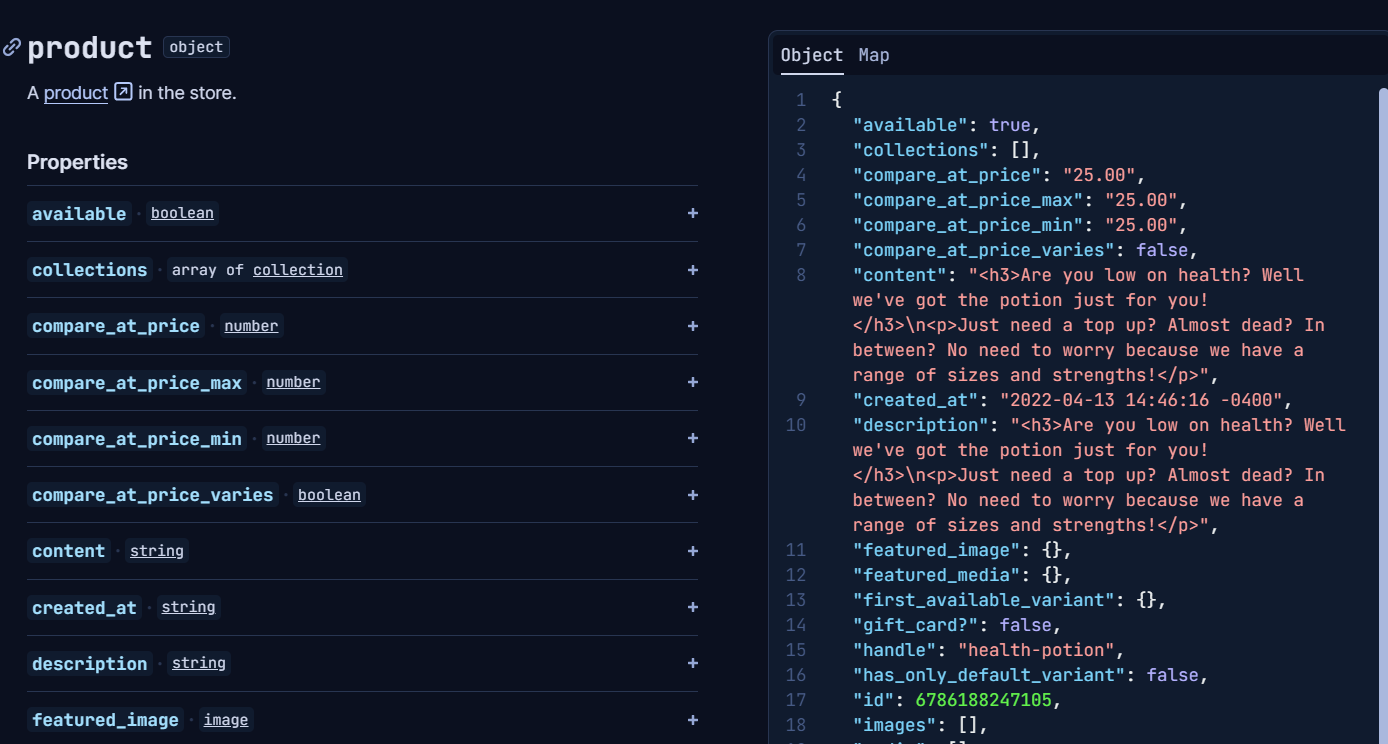This screenshot has height=744, width=1388.
Task: Select the Object tab
Action: pyautogui.click(x=811, y=55)
